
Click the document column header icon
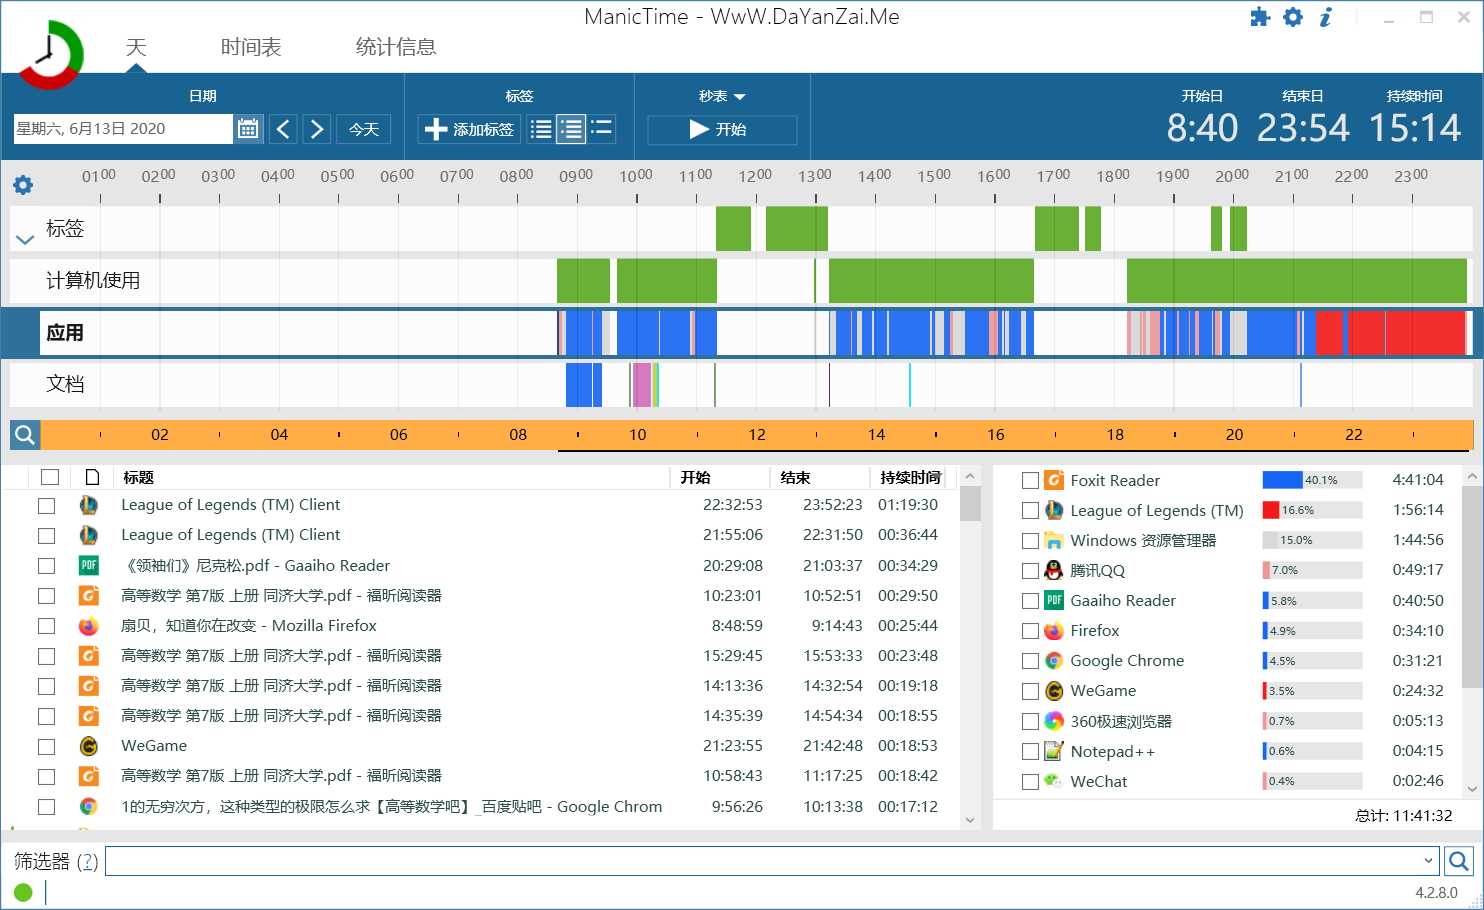[x=92, y=477]
